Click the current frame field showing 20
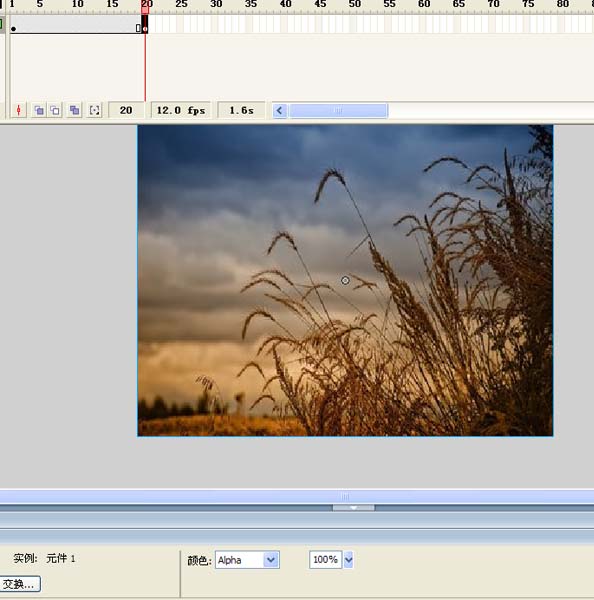The image size is (594, 600). pyautogui.click(x=126, y=110)
